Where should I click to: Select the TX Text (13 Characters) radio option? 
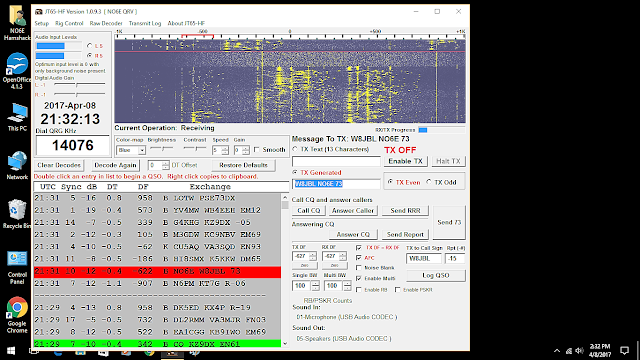[x=295, y=149]
